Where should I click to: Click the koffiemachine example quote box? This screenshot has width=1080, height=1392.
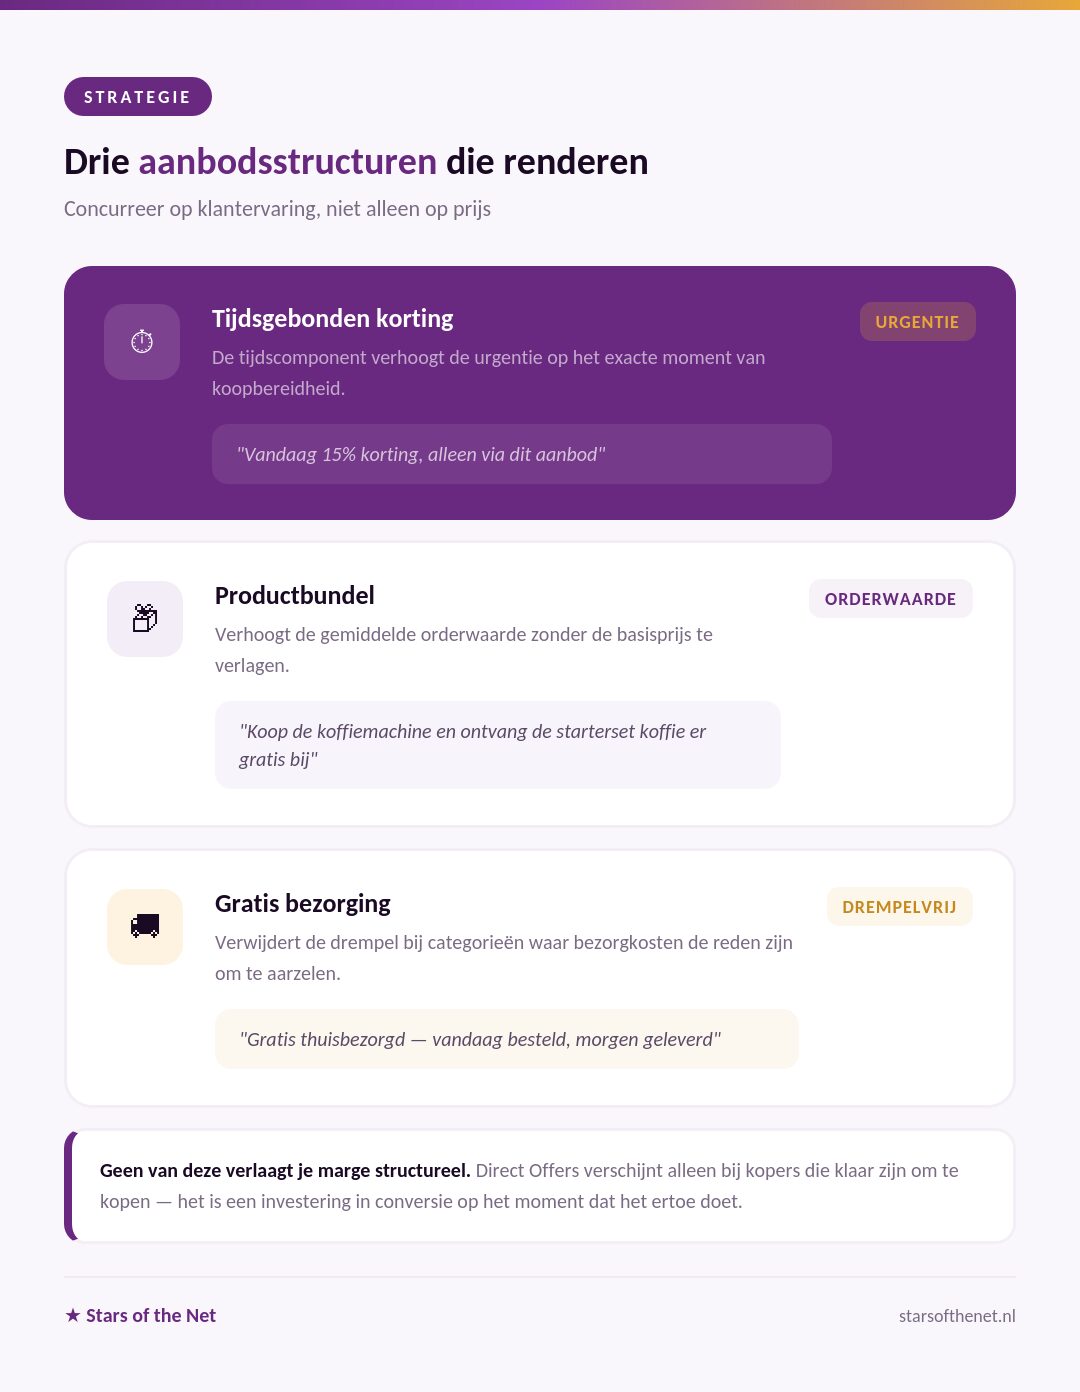[498, 745]
